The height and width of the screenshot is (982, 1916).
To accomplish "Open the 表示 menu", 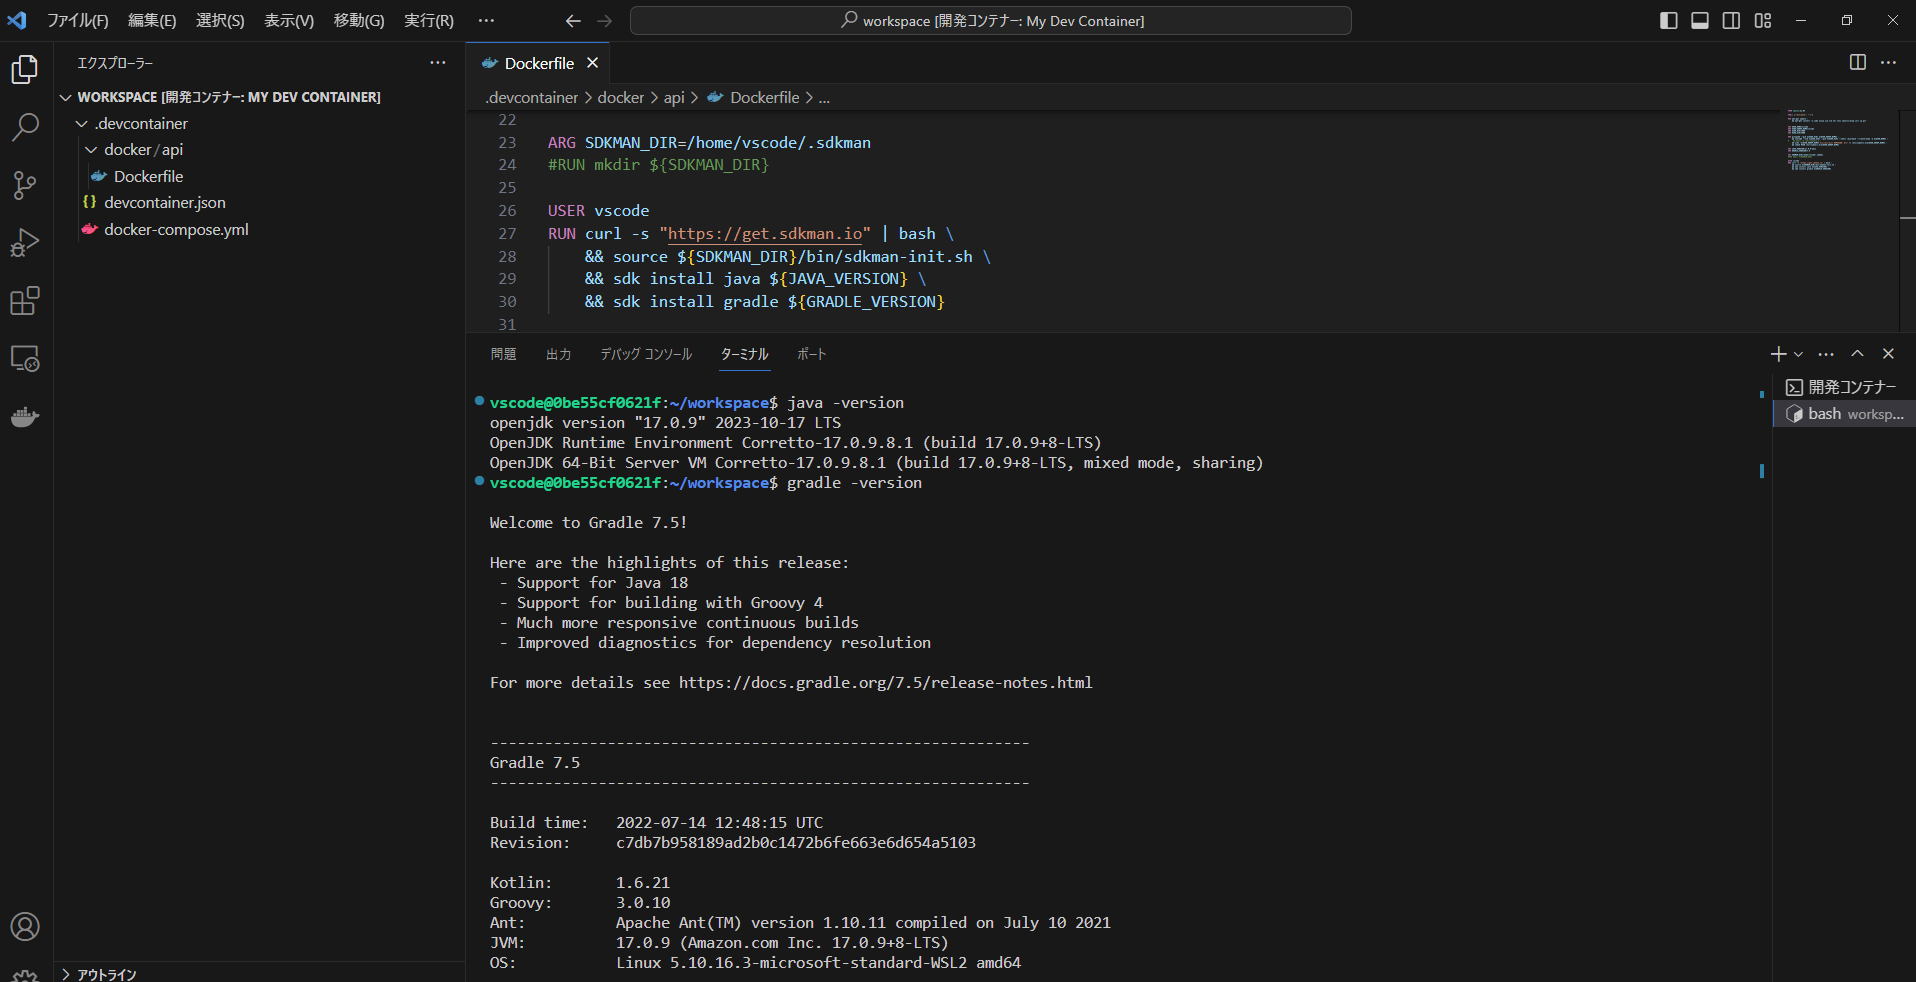I will tap(288, 20).
